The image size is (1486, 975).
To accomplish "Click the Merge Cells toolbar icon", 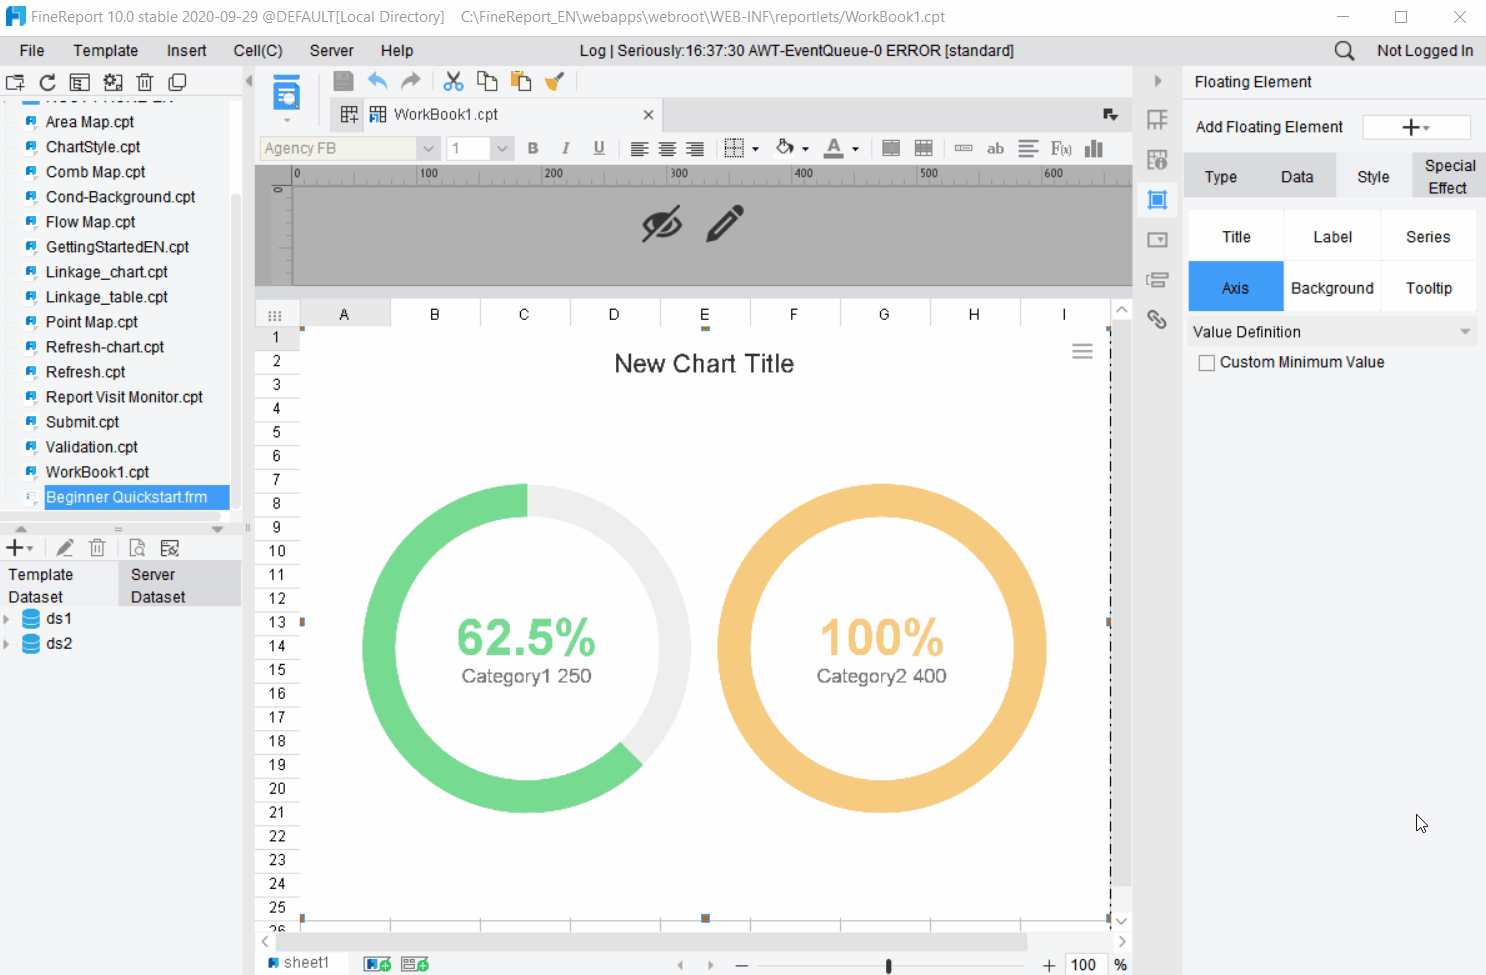I will coord(890,148).
